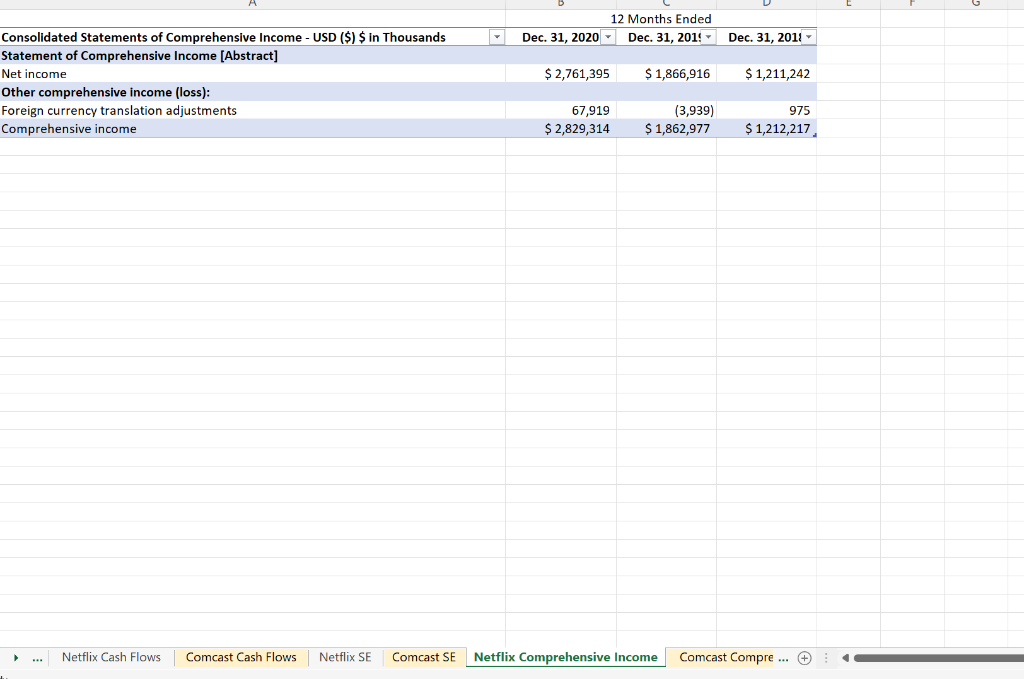Select column E header
This screenshot has width=1024, height=679.
pos(848,4)
